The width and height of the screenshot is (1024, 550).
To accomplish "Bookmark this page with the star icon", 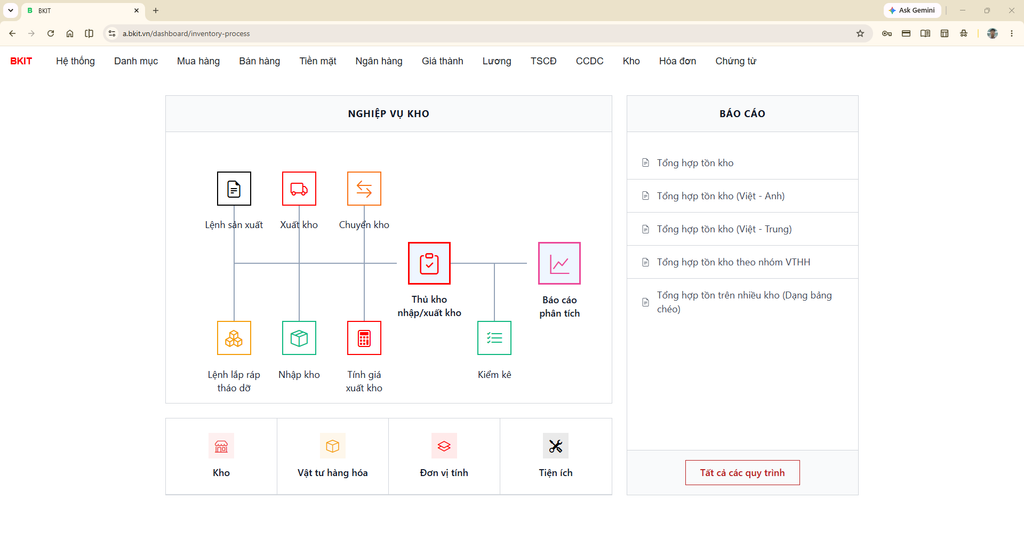I will [x=860, y=33].
